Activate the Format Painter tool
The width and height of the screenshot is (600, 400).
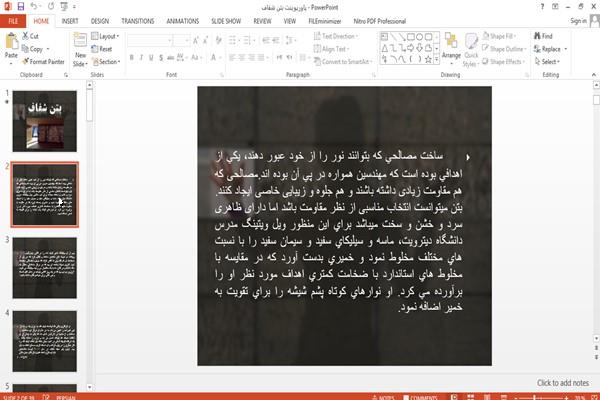43,62
